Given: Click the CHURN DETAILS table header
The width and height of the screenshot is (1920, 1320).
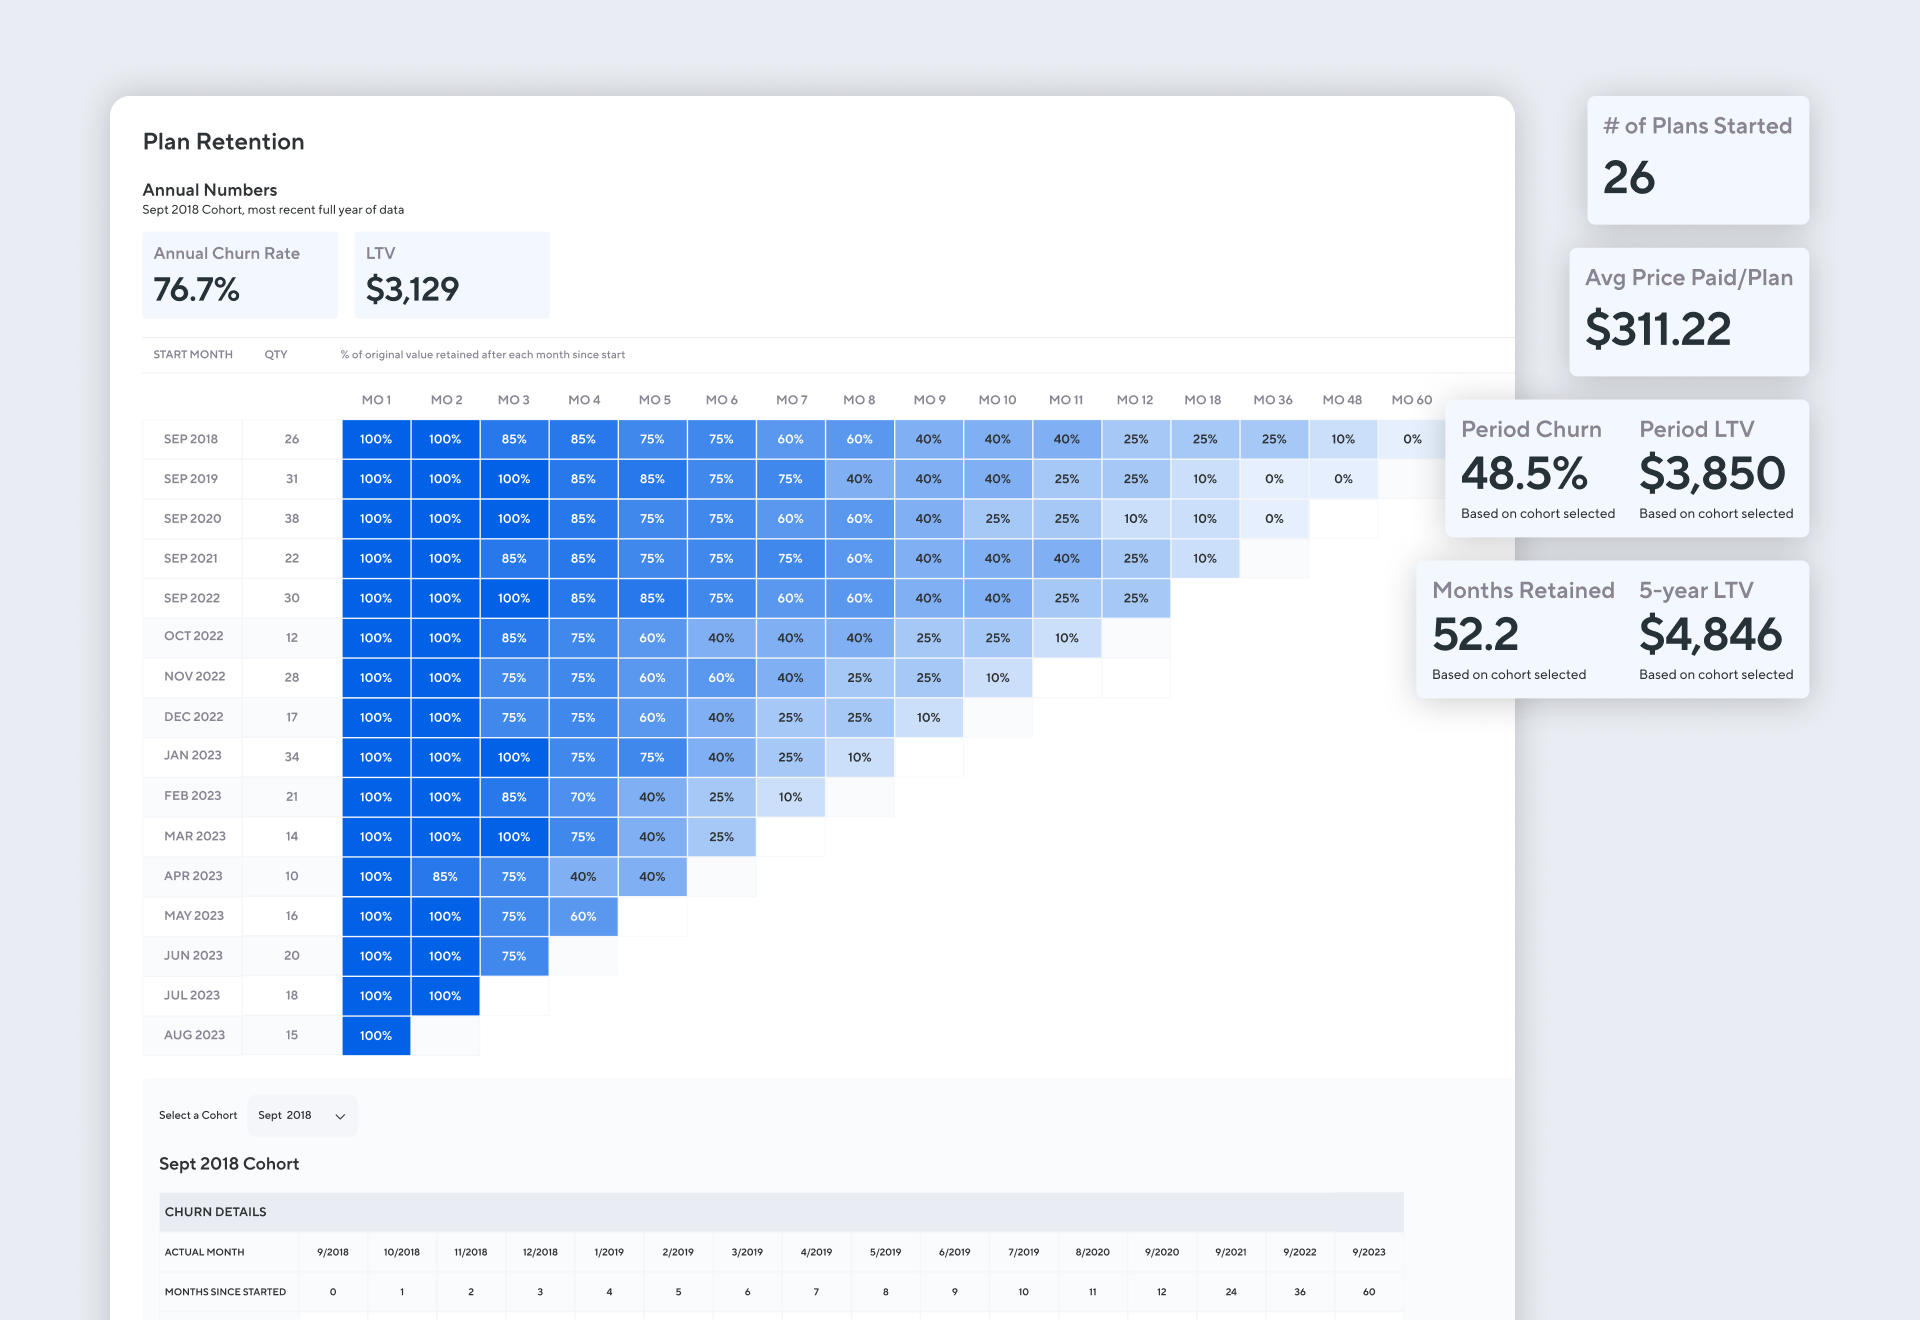Looking at the screenshot, I should coord(216,1212).
